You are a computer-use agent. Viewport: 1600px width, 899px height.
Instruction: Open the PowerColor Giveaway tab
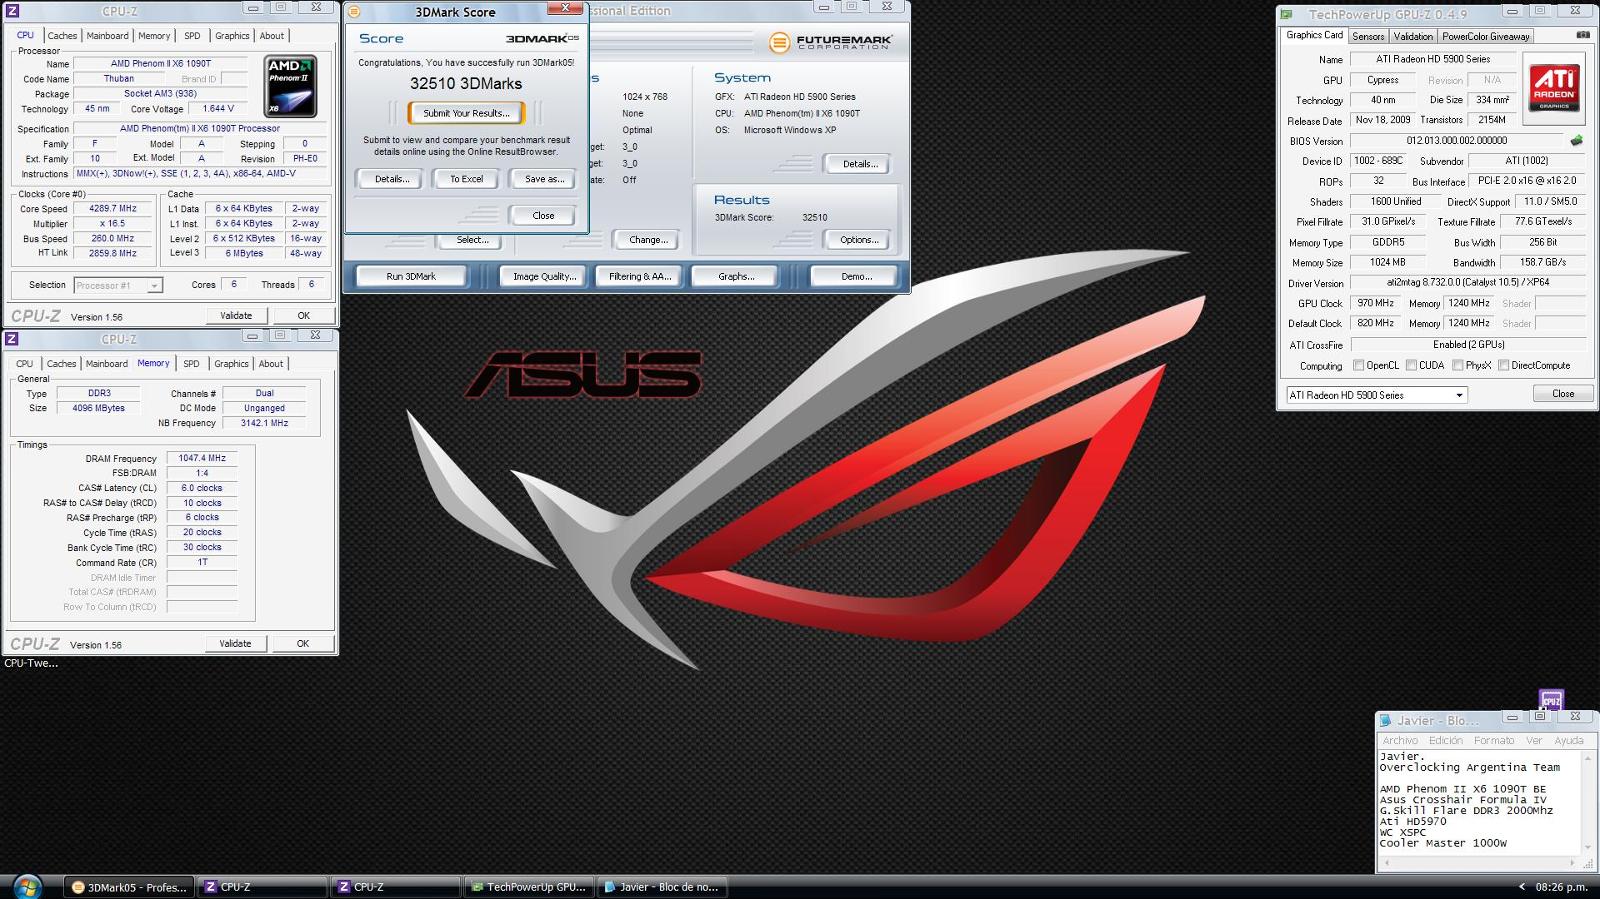click(1486, 36)
